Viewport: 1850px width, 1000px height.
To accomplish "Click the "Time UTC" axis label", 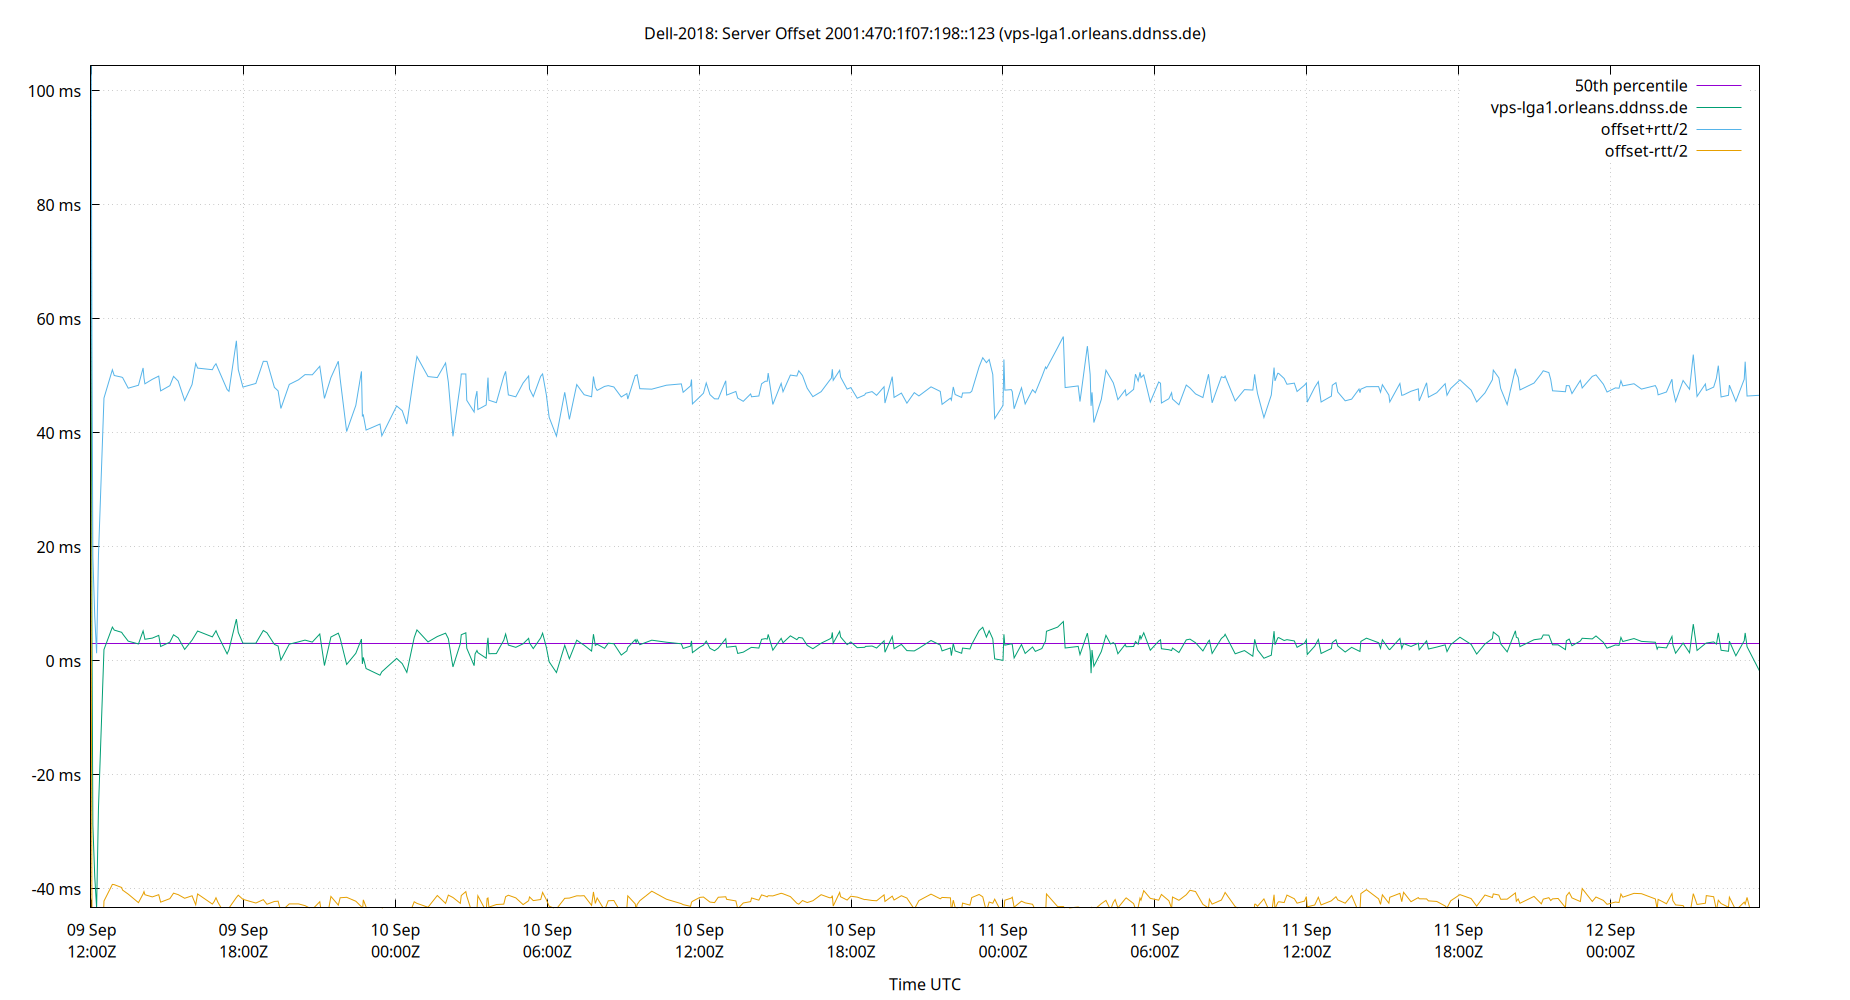I will pyautogui.click(x=925, y=984).
